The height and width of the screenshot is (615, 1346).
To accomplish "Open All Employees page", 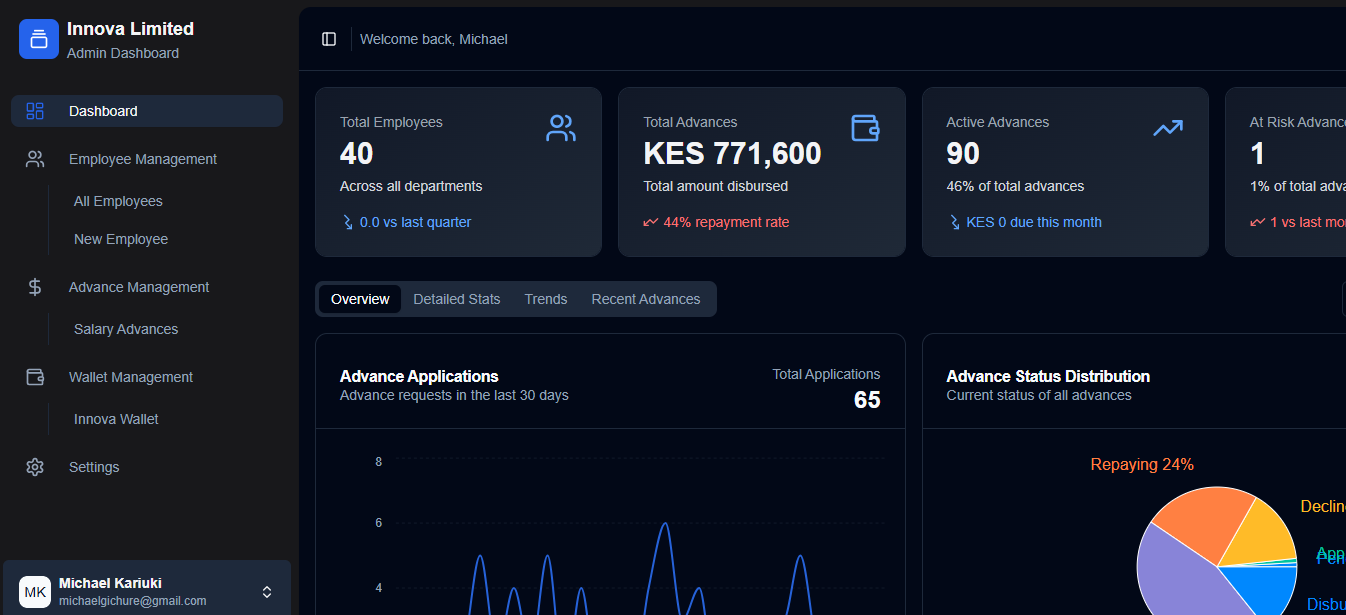I will (x=118, y=201).
